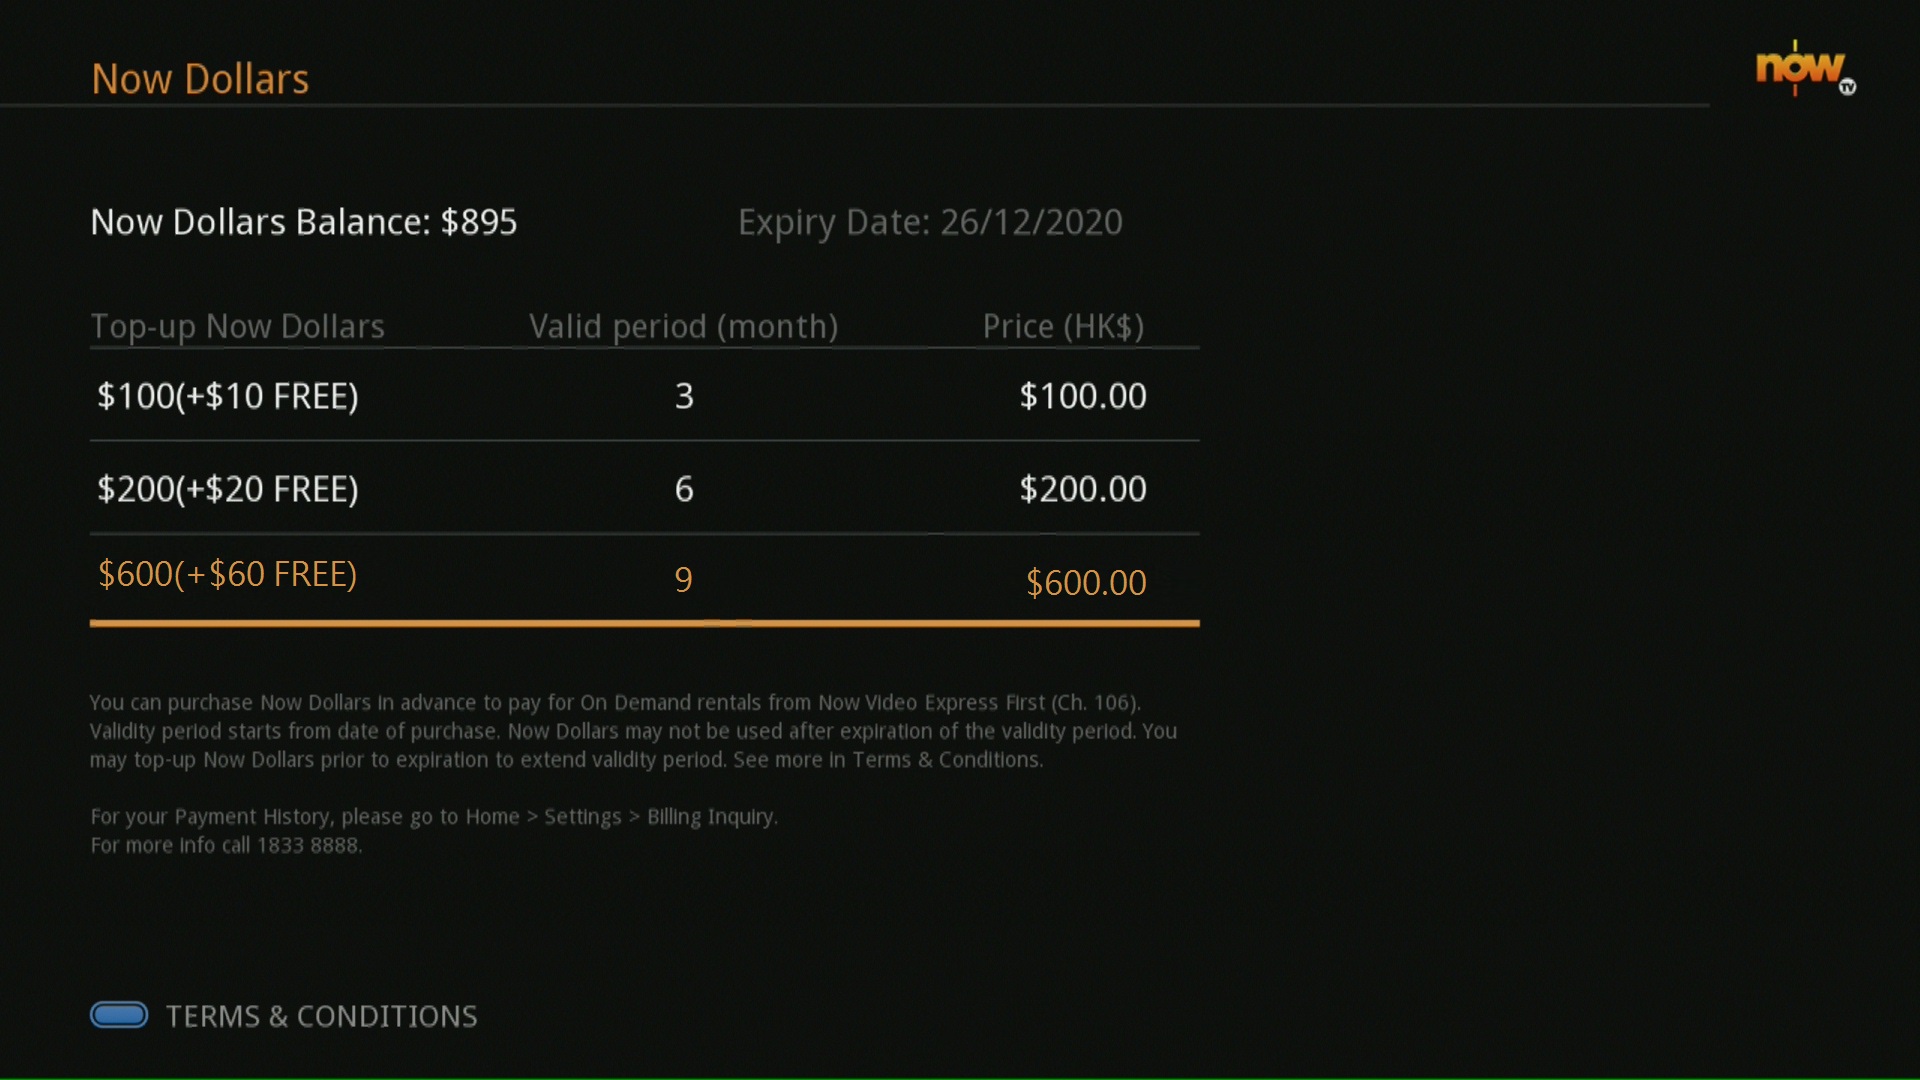Open TERMS & CONDITIONS
Viewport: 1920px width, 1080px height.
[x=321, y=1016]
